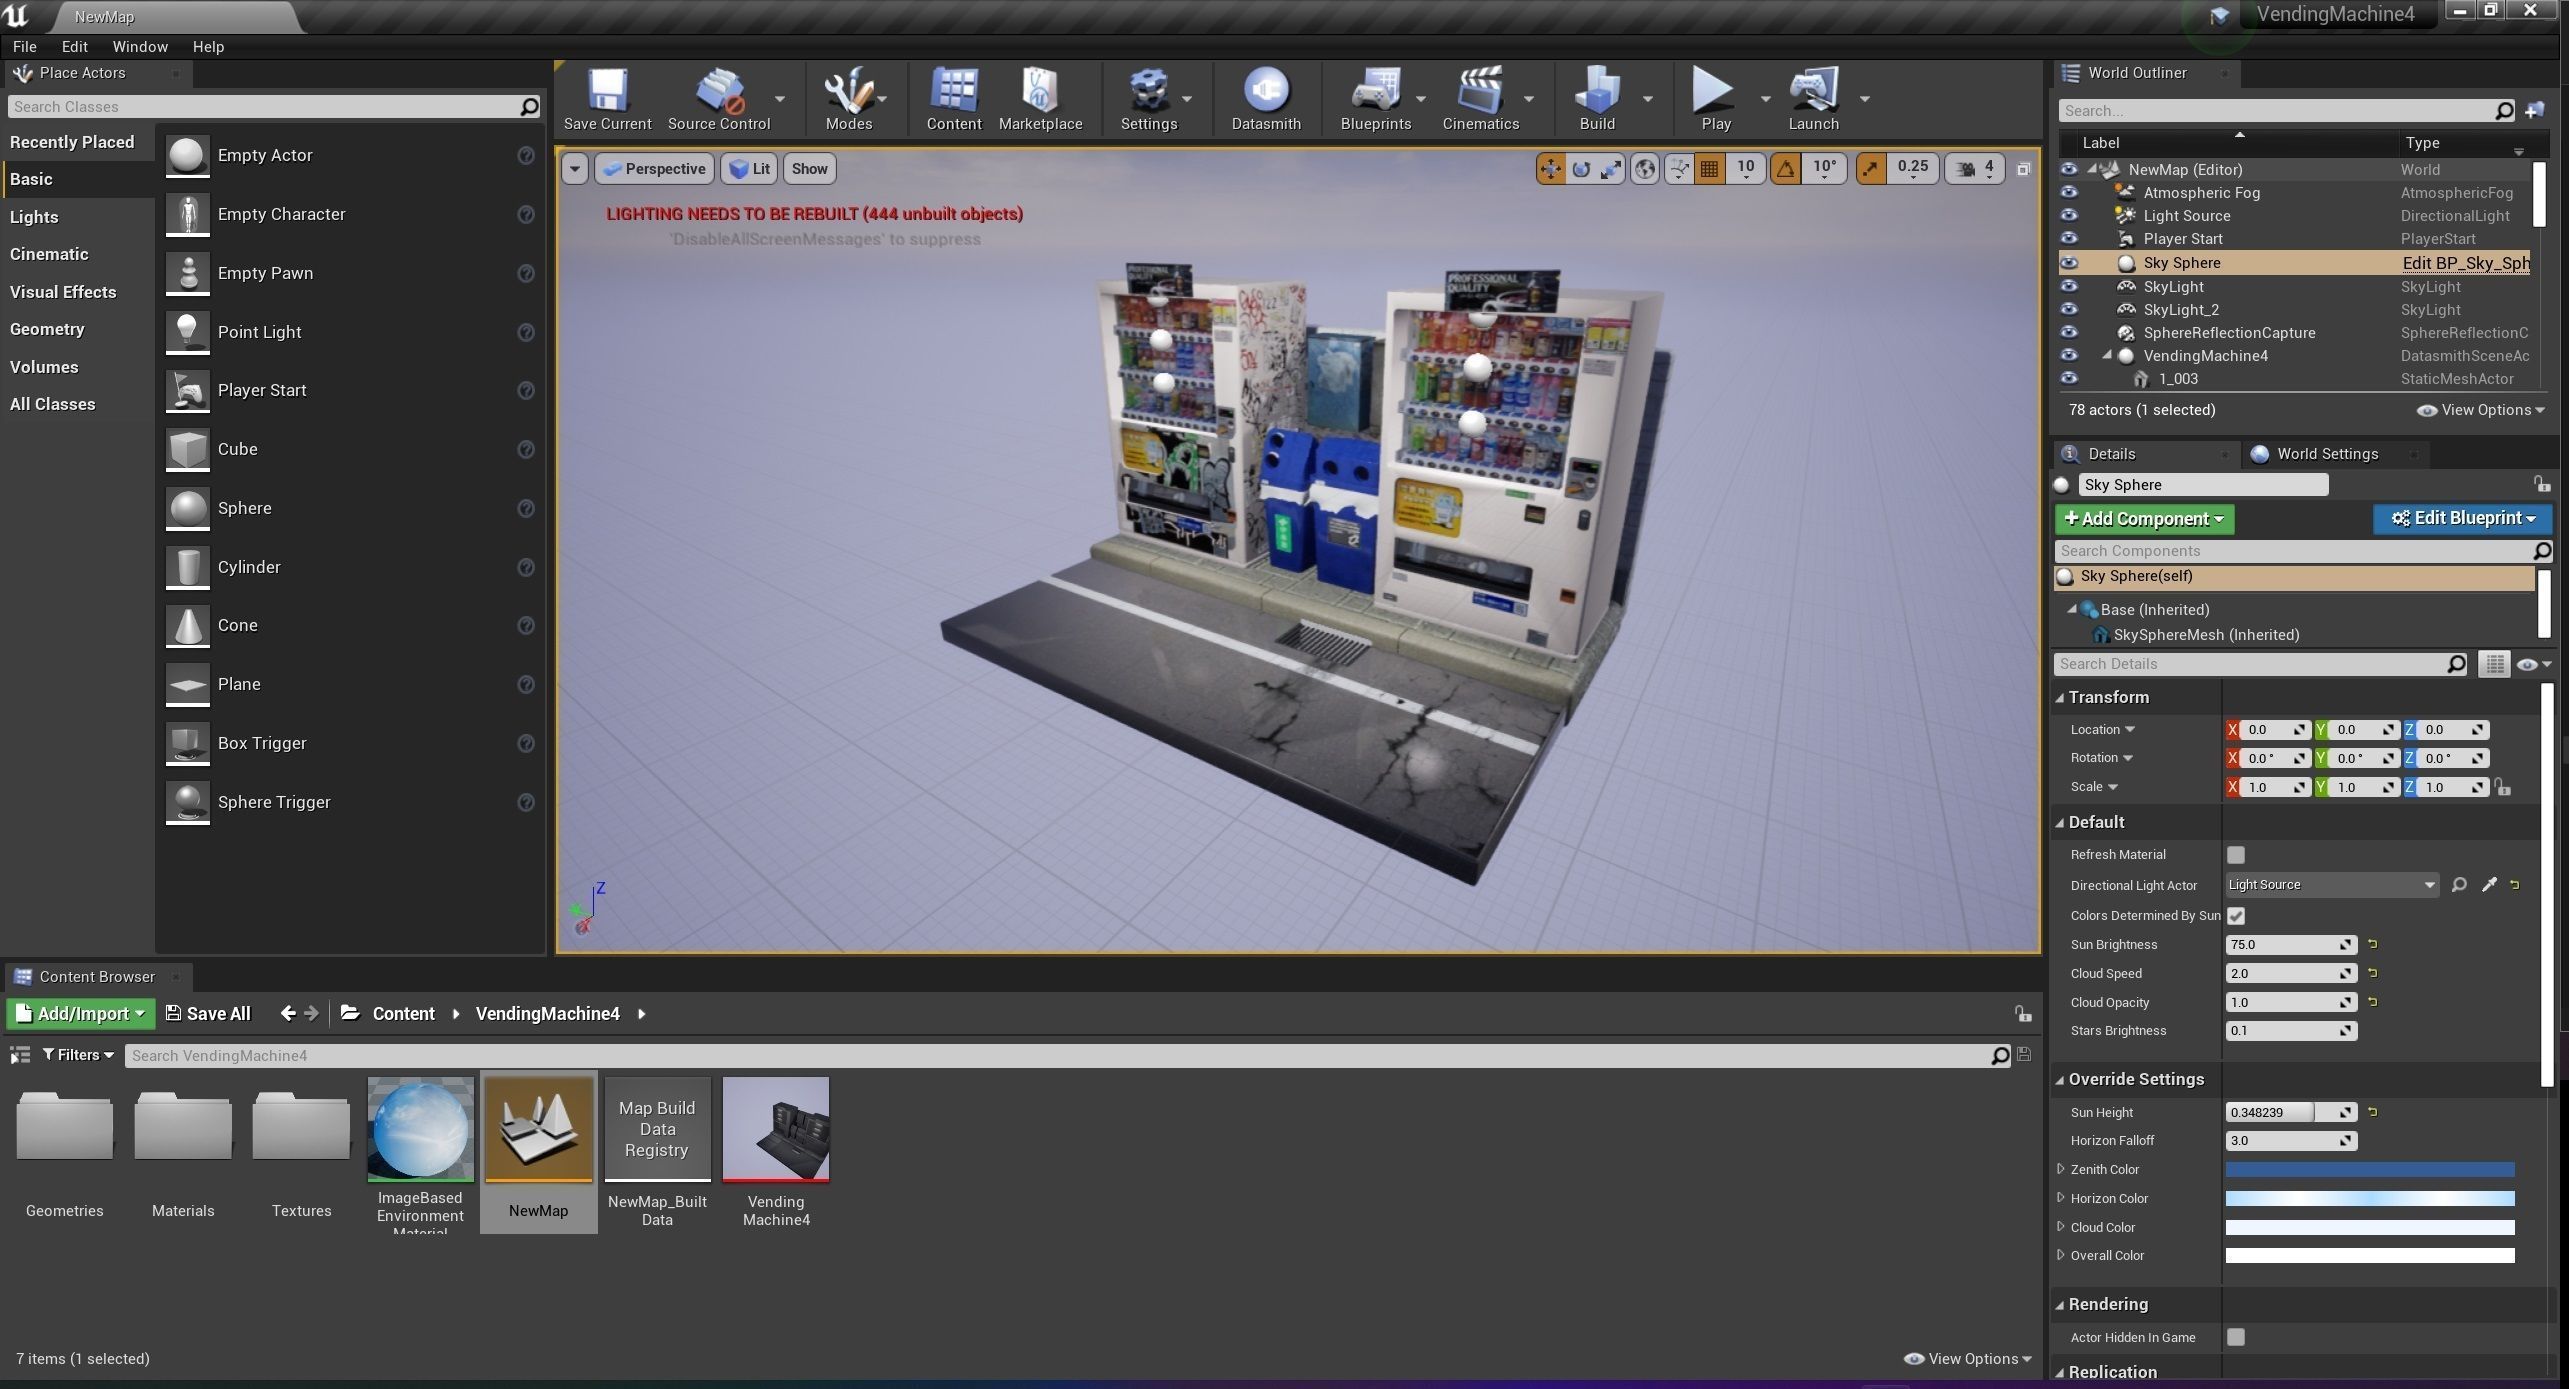Toggle grid snapping in viewport
The width and height of the screenshot is (2569, 1389).
coord(1710,169)
